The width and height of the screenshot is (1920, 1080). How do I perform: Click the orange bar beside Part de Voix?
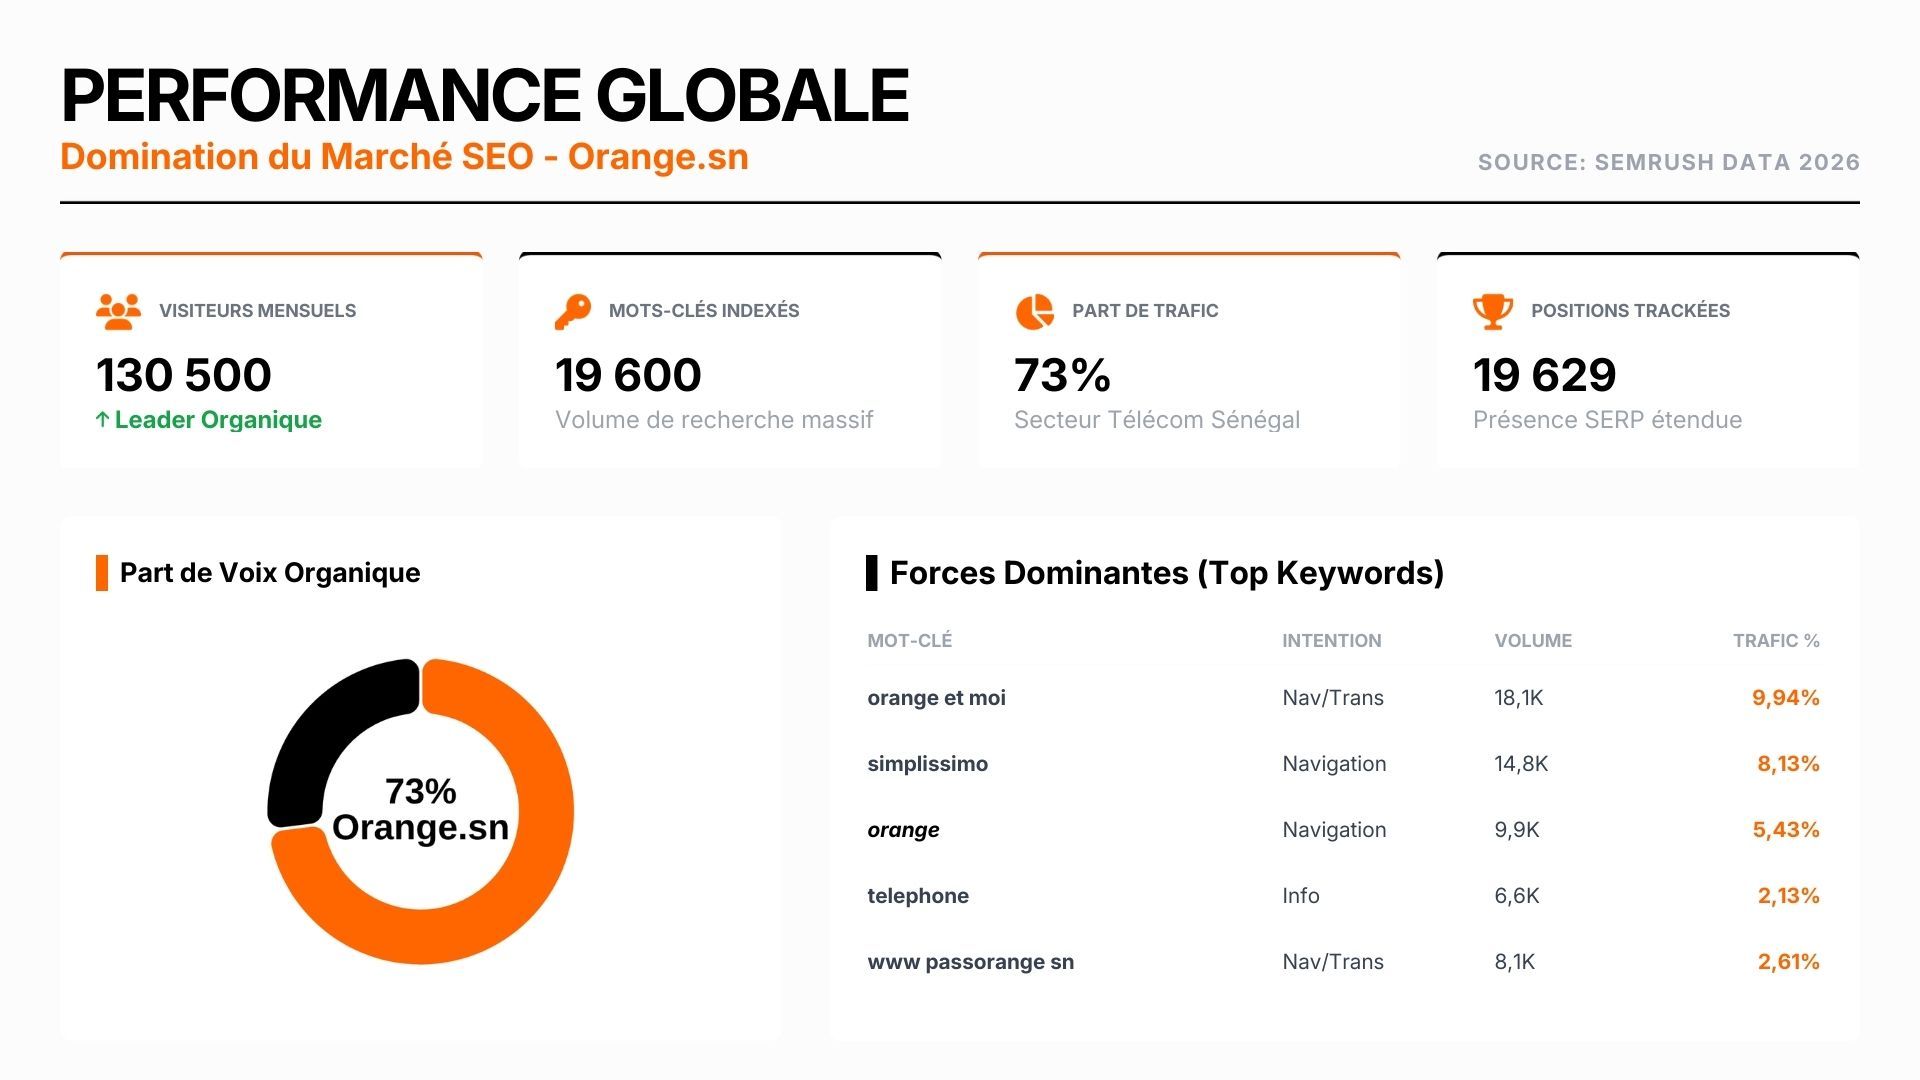coord(102,573)
